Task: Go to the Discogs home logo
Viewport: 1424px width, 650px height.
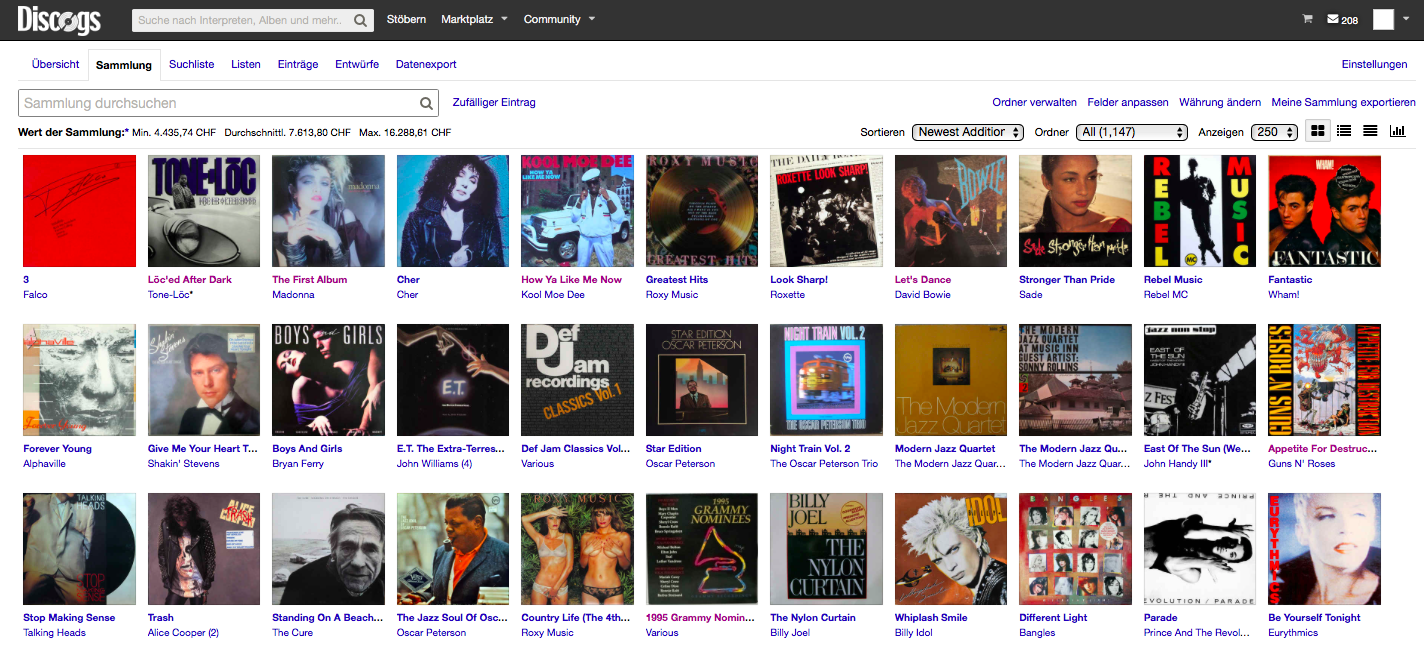Action: point(59,19)
